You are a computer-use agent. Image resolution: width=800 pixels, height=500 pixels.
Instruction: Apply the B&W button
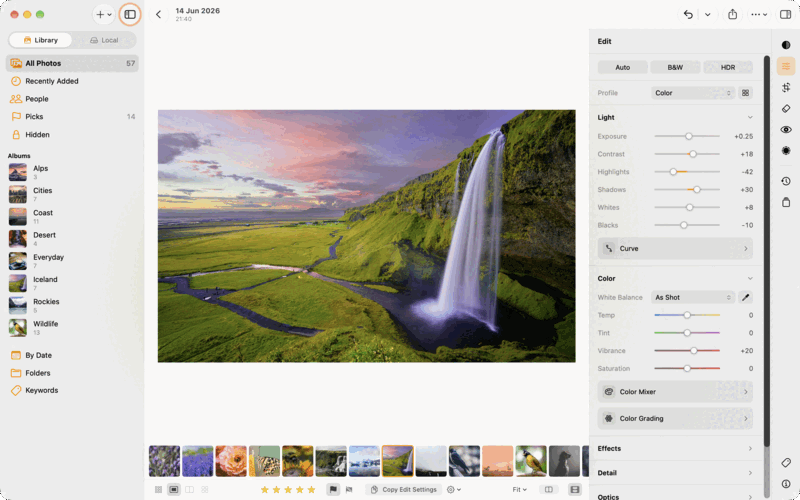tap(675, 67)
